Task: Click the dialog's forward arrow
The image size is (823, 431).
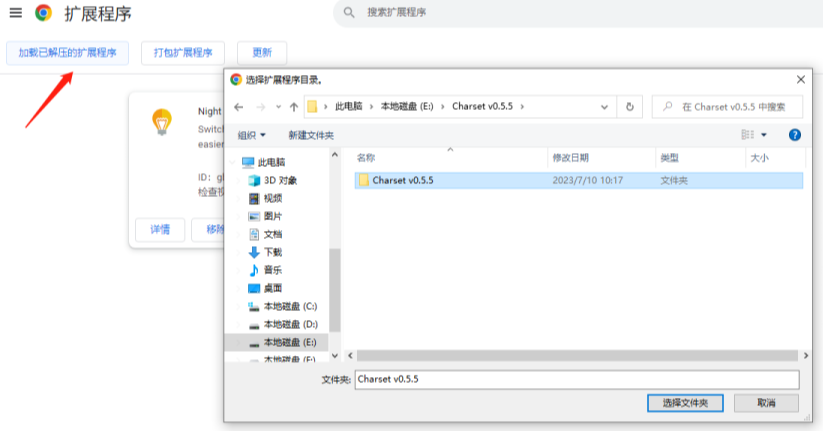Action: point(260,107)
